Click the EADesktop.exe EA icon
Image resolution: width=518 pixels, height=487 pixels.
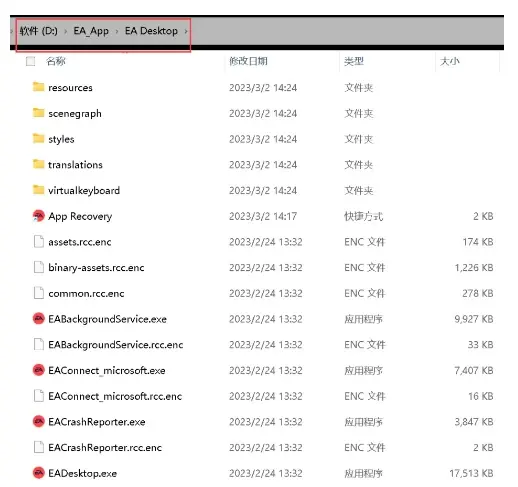click(38, 473)
